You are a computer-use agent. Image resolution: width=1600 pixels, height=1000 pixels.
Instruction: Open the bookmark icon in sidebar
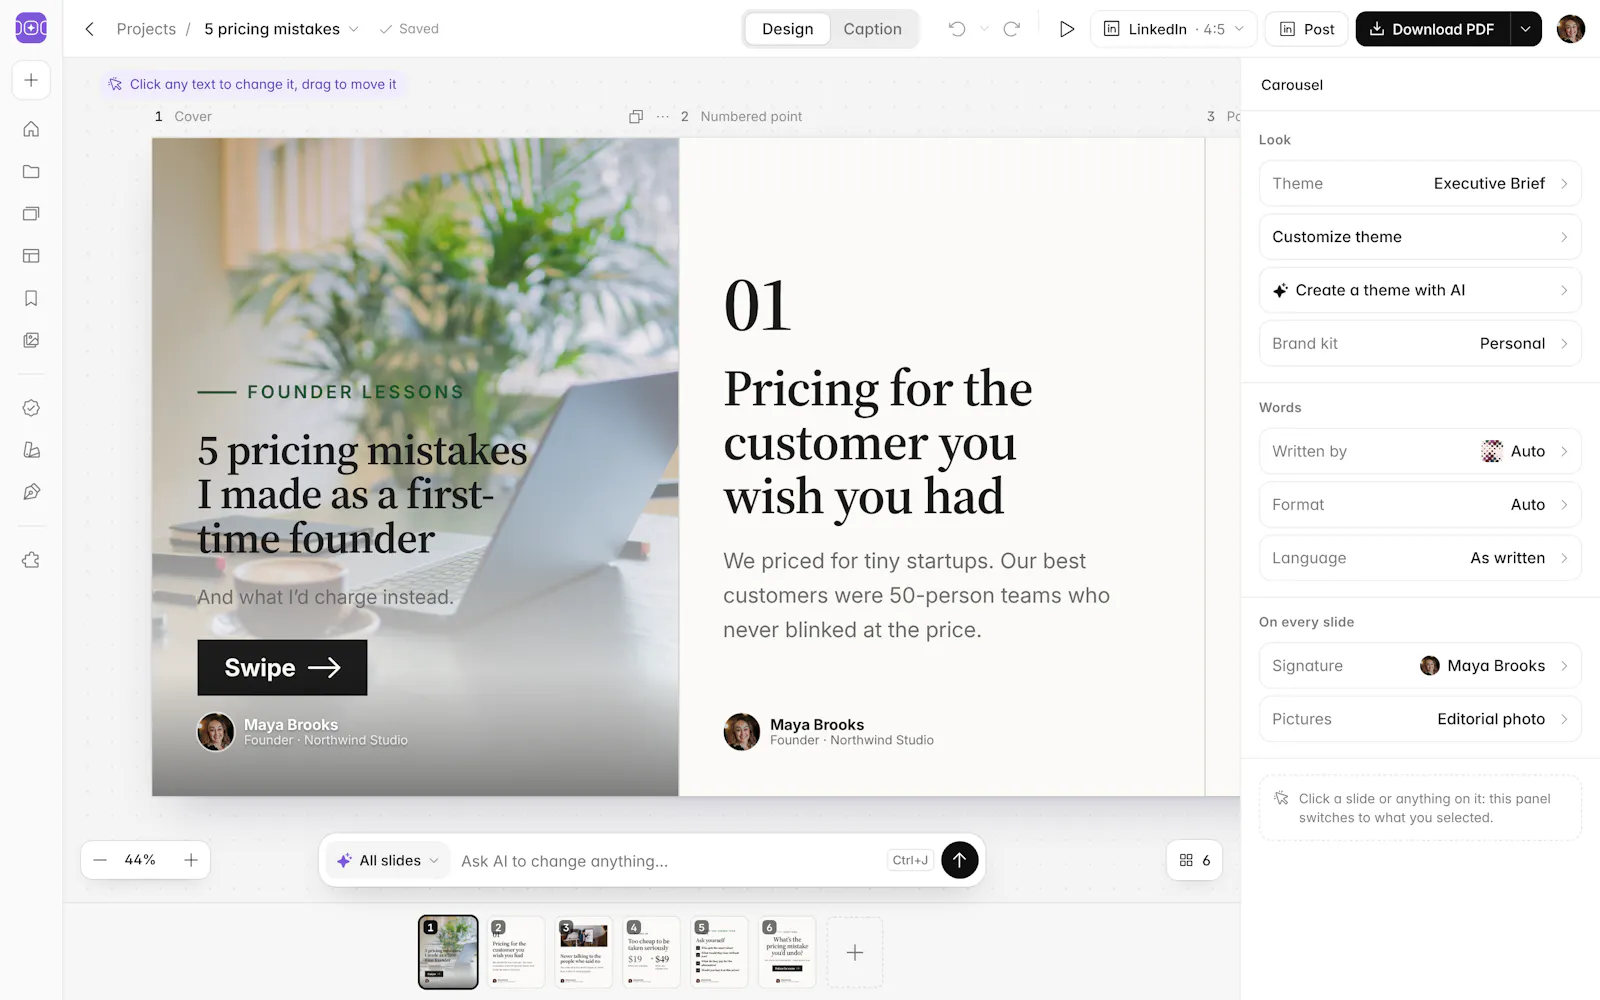pos(31,298)
